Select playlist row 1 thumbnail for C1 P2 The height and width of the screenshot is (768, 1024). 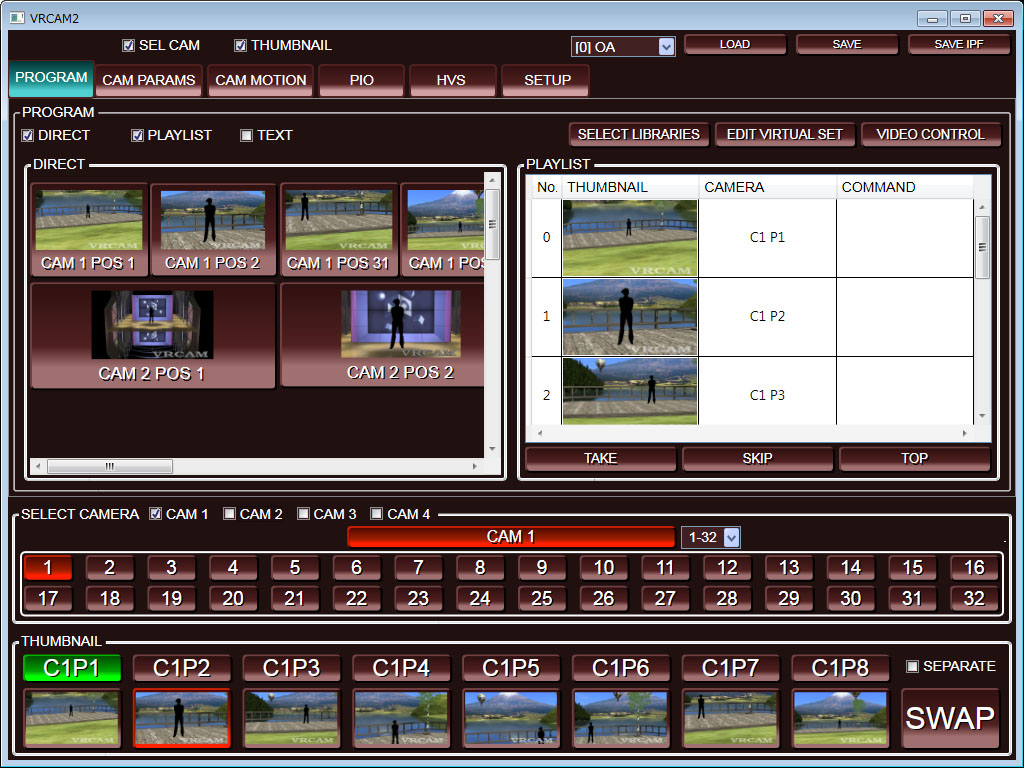pos(630,317)
